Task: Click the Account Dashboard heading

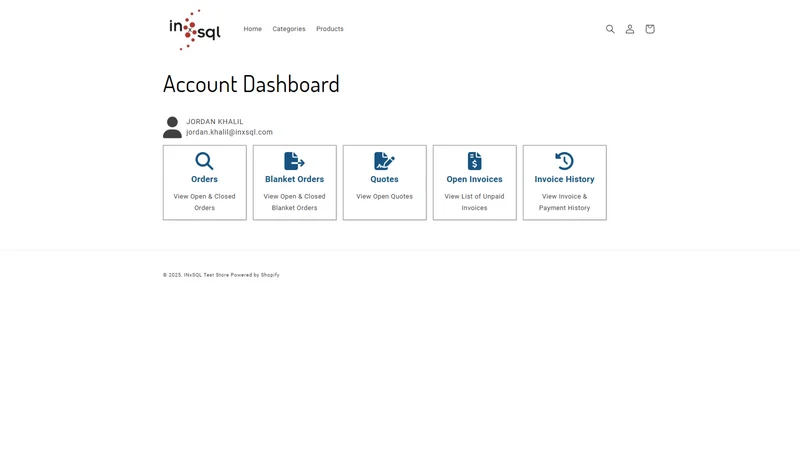Action: pos(251,84)
